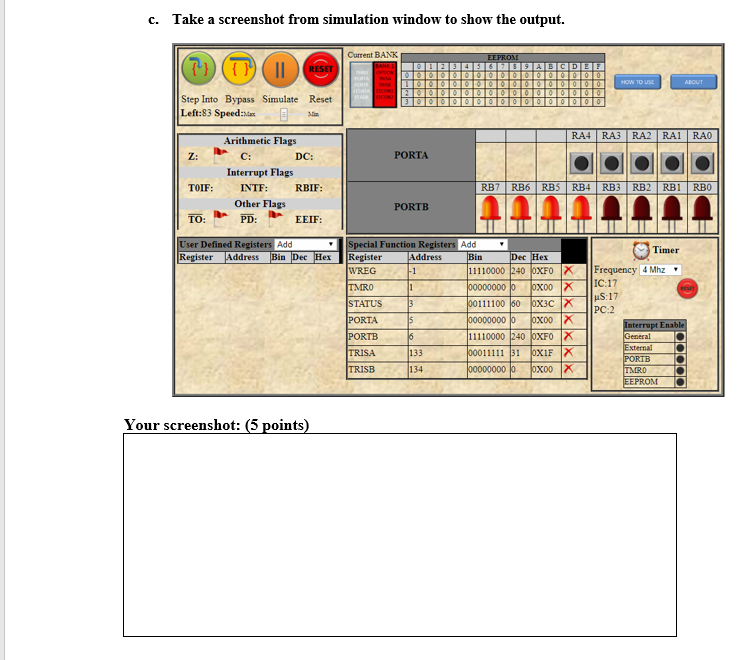Click the WREG binary value 11110000
Screen dimensions: 756x660
(486, 271)
